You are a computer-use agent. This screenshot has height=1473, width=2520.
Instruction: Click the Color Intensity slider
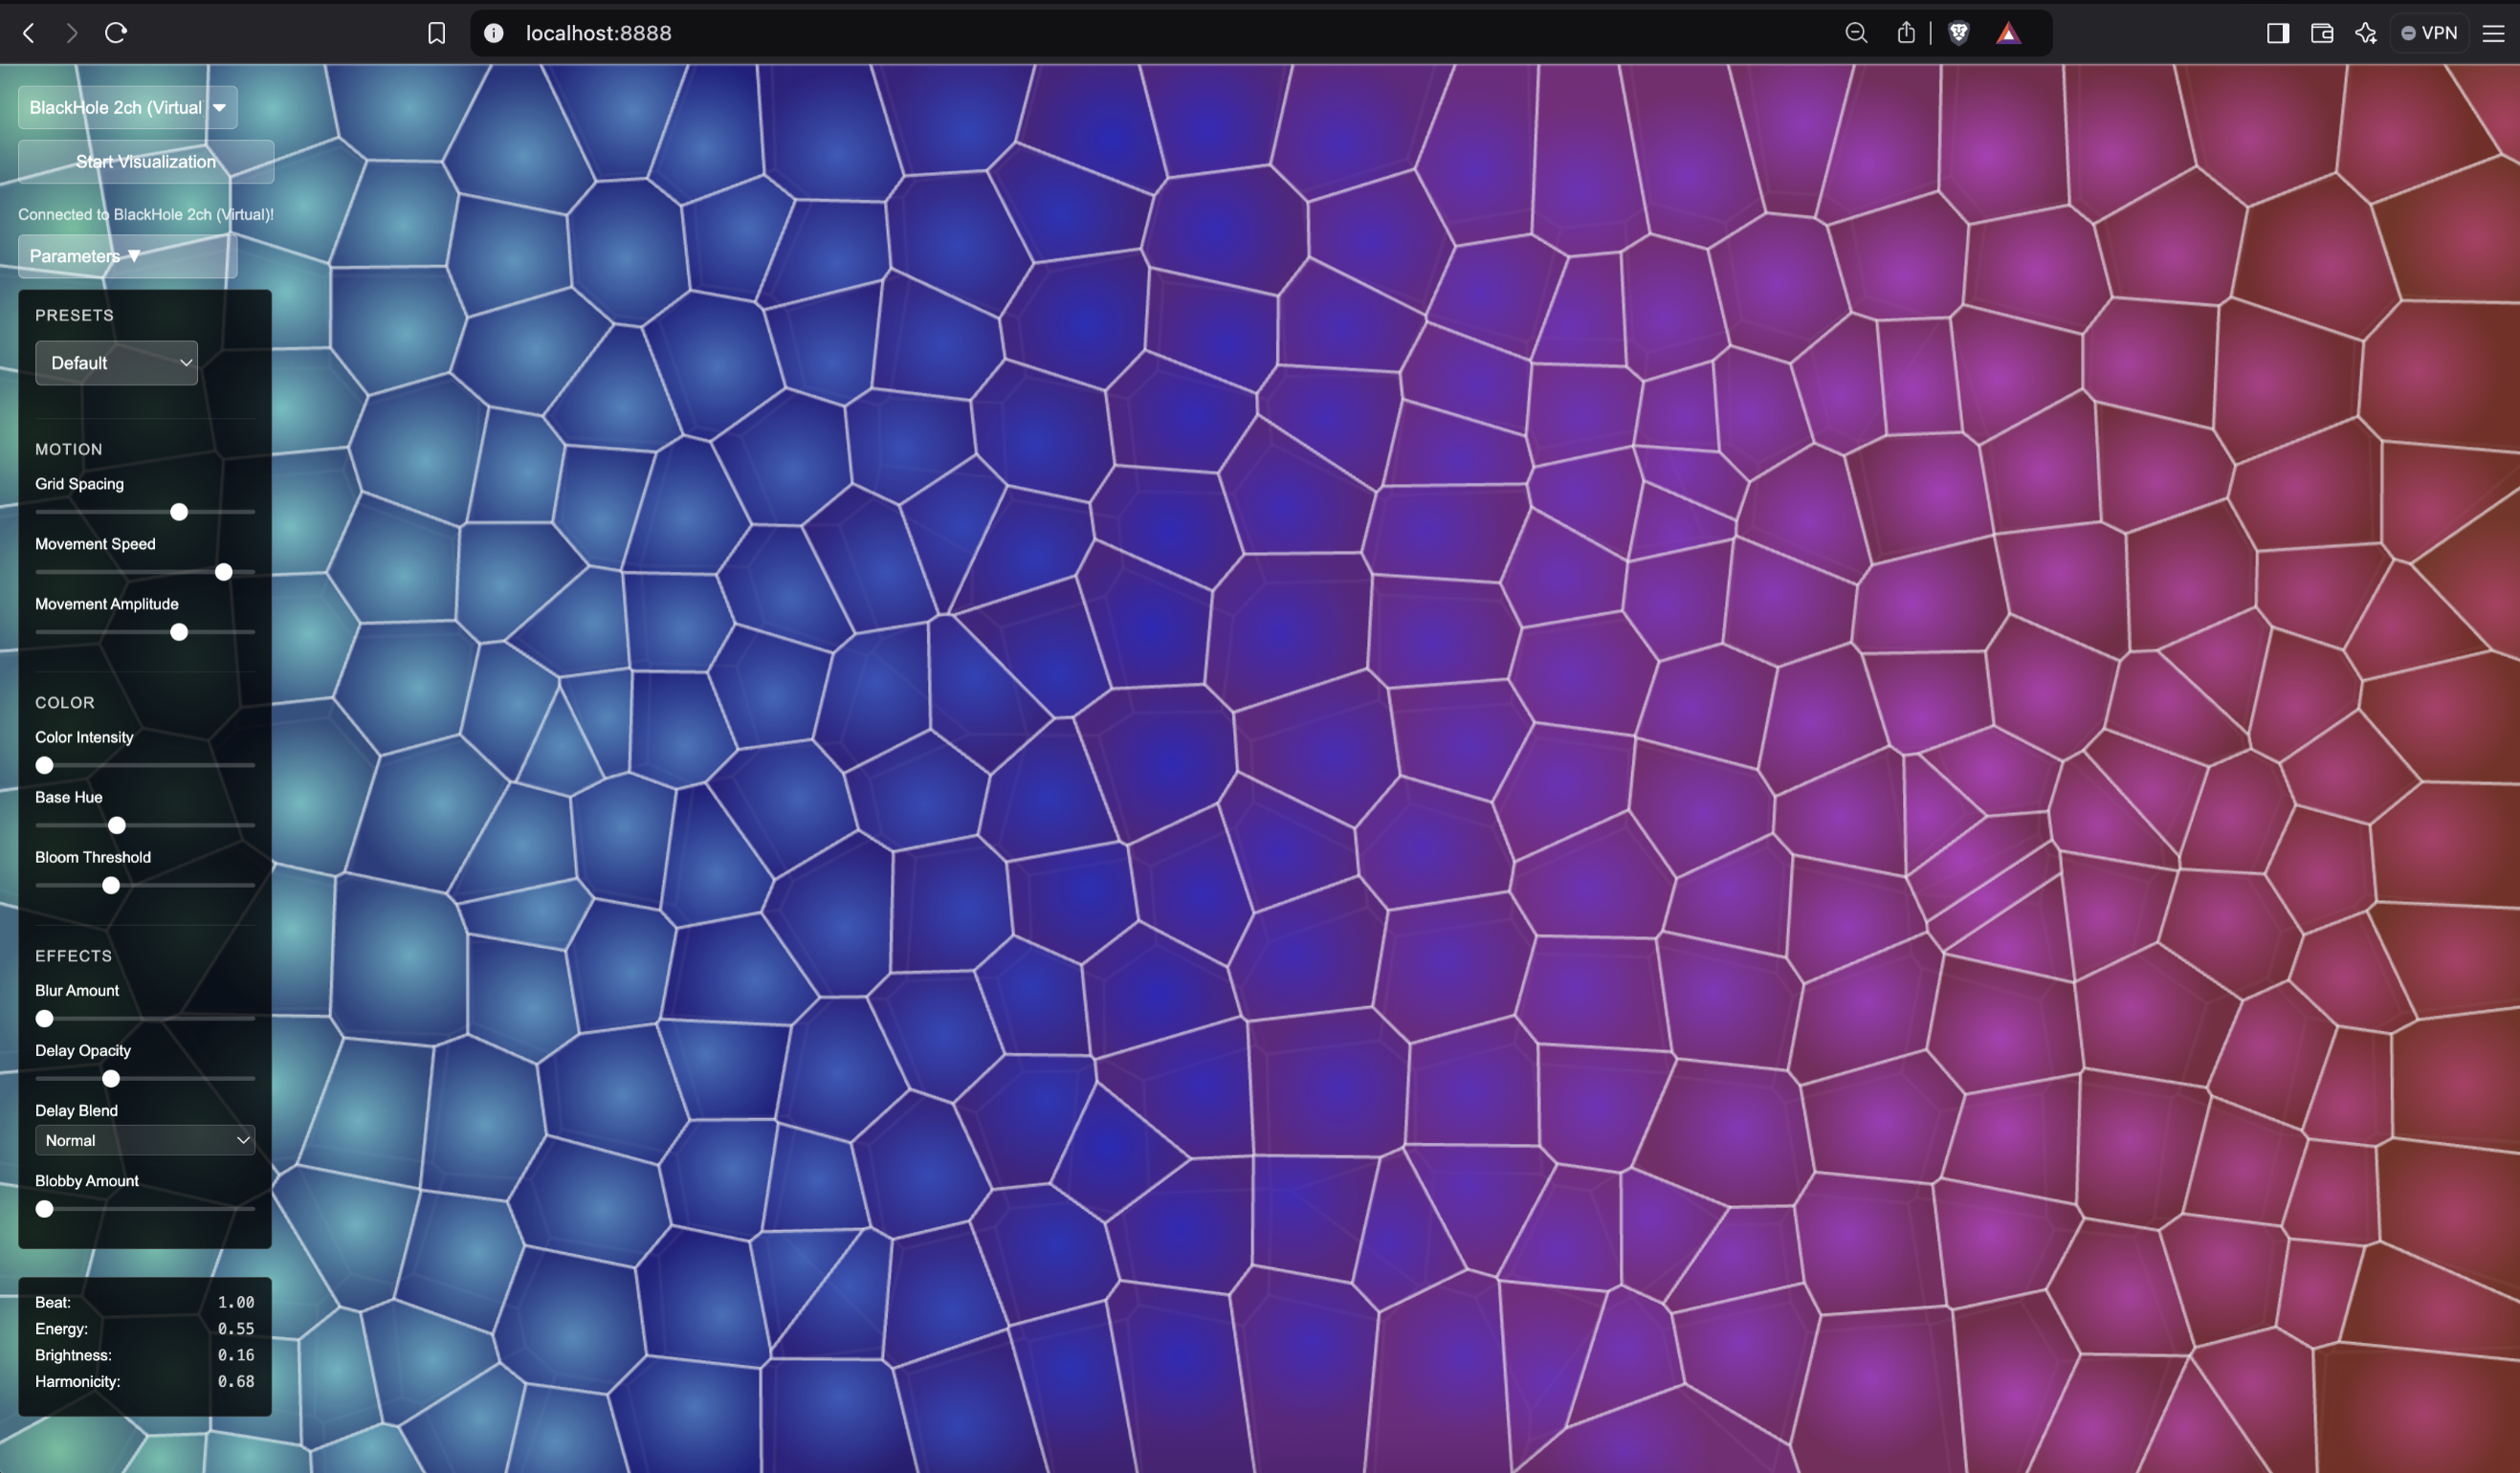click(x=145, y=765)
